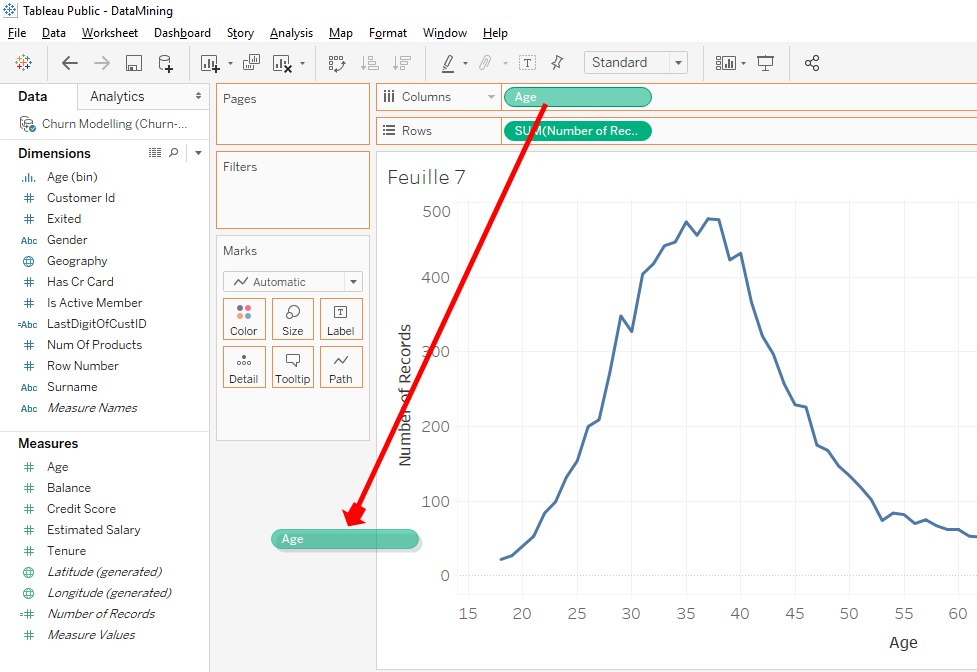Click the Label marks button

tap(341, 319)
